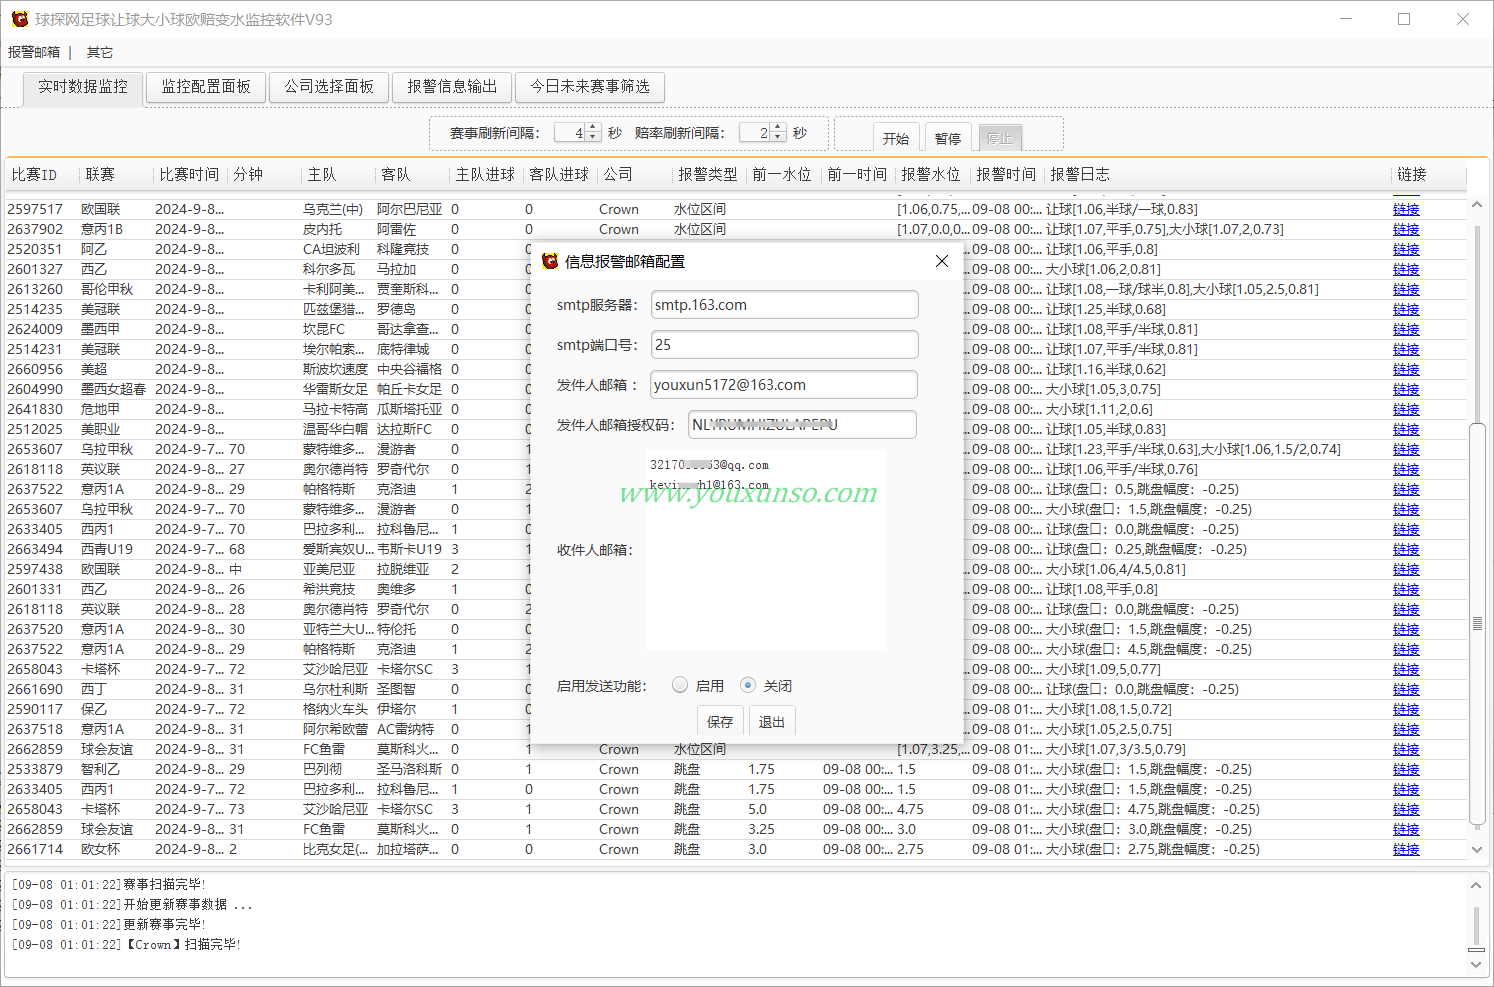Select the 关闭 radio button
Screen dimensions: 1494x987
pos(748,685)
